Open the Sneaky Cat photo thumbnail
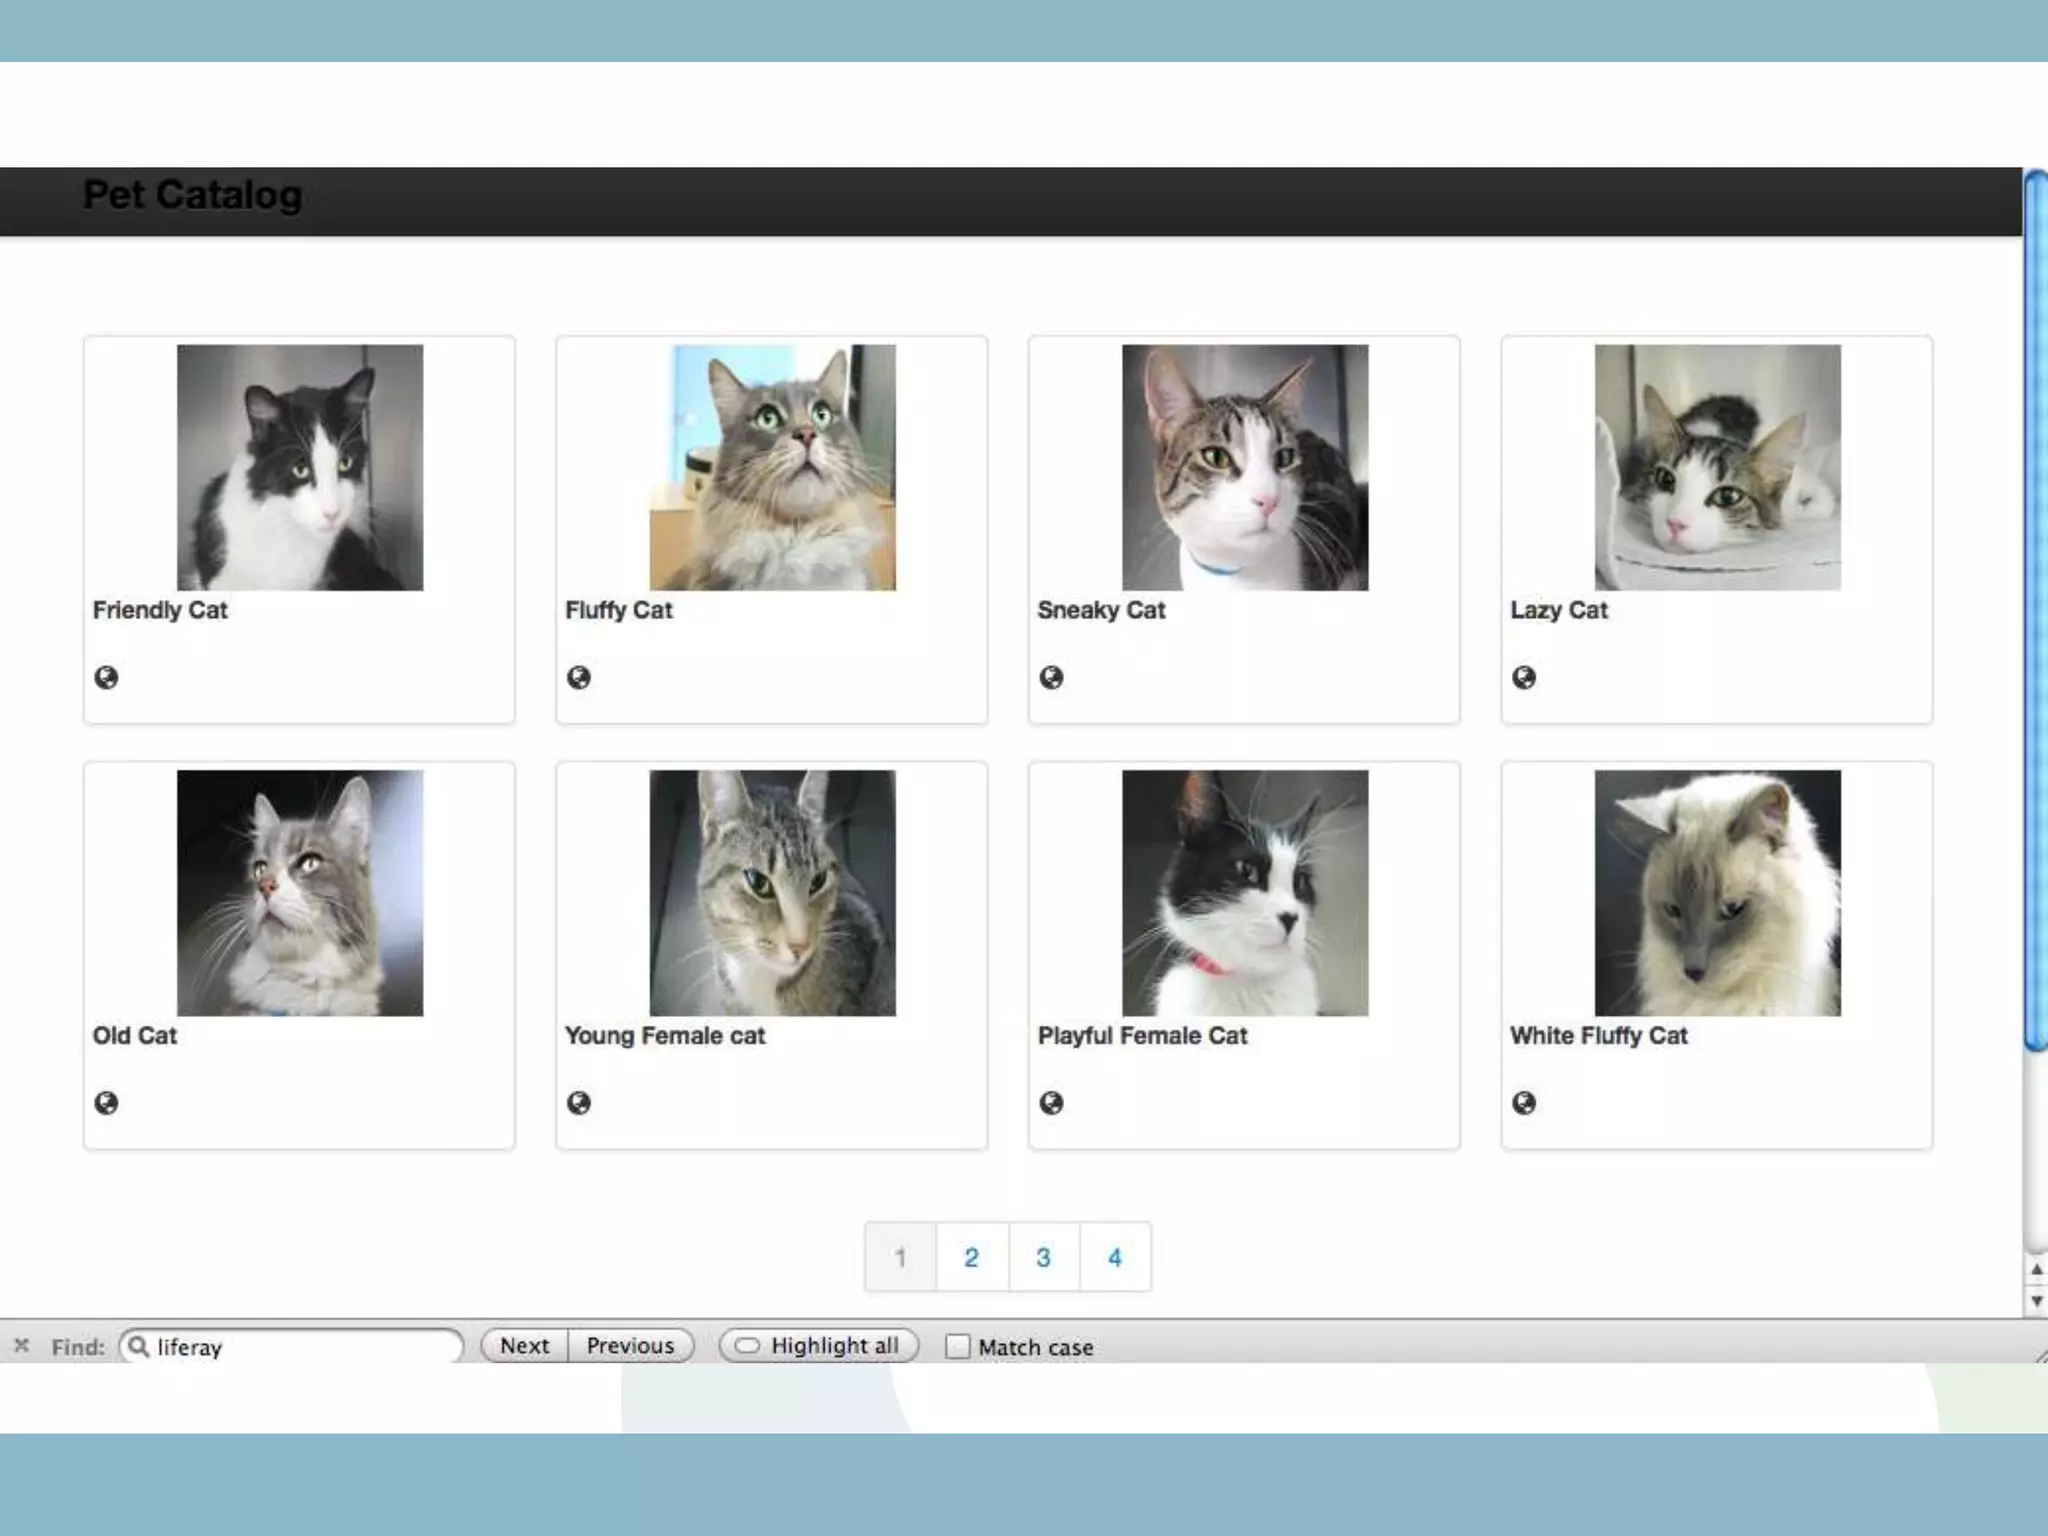 (x=1245, y=467)
